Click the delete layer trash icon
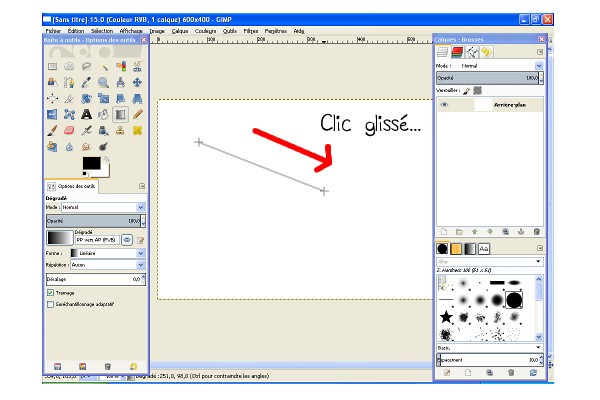The image size is (600, 400). 536,231
